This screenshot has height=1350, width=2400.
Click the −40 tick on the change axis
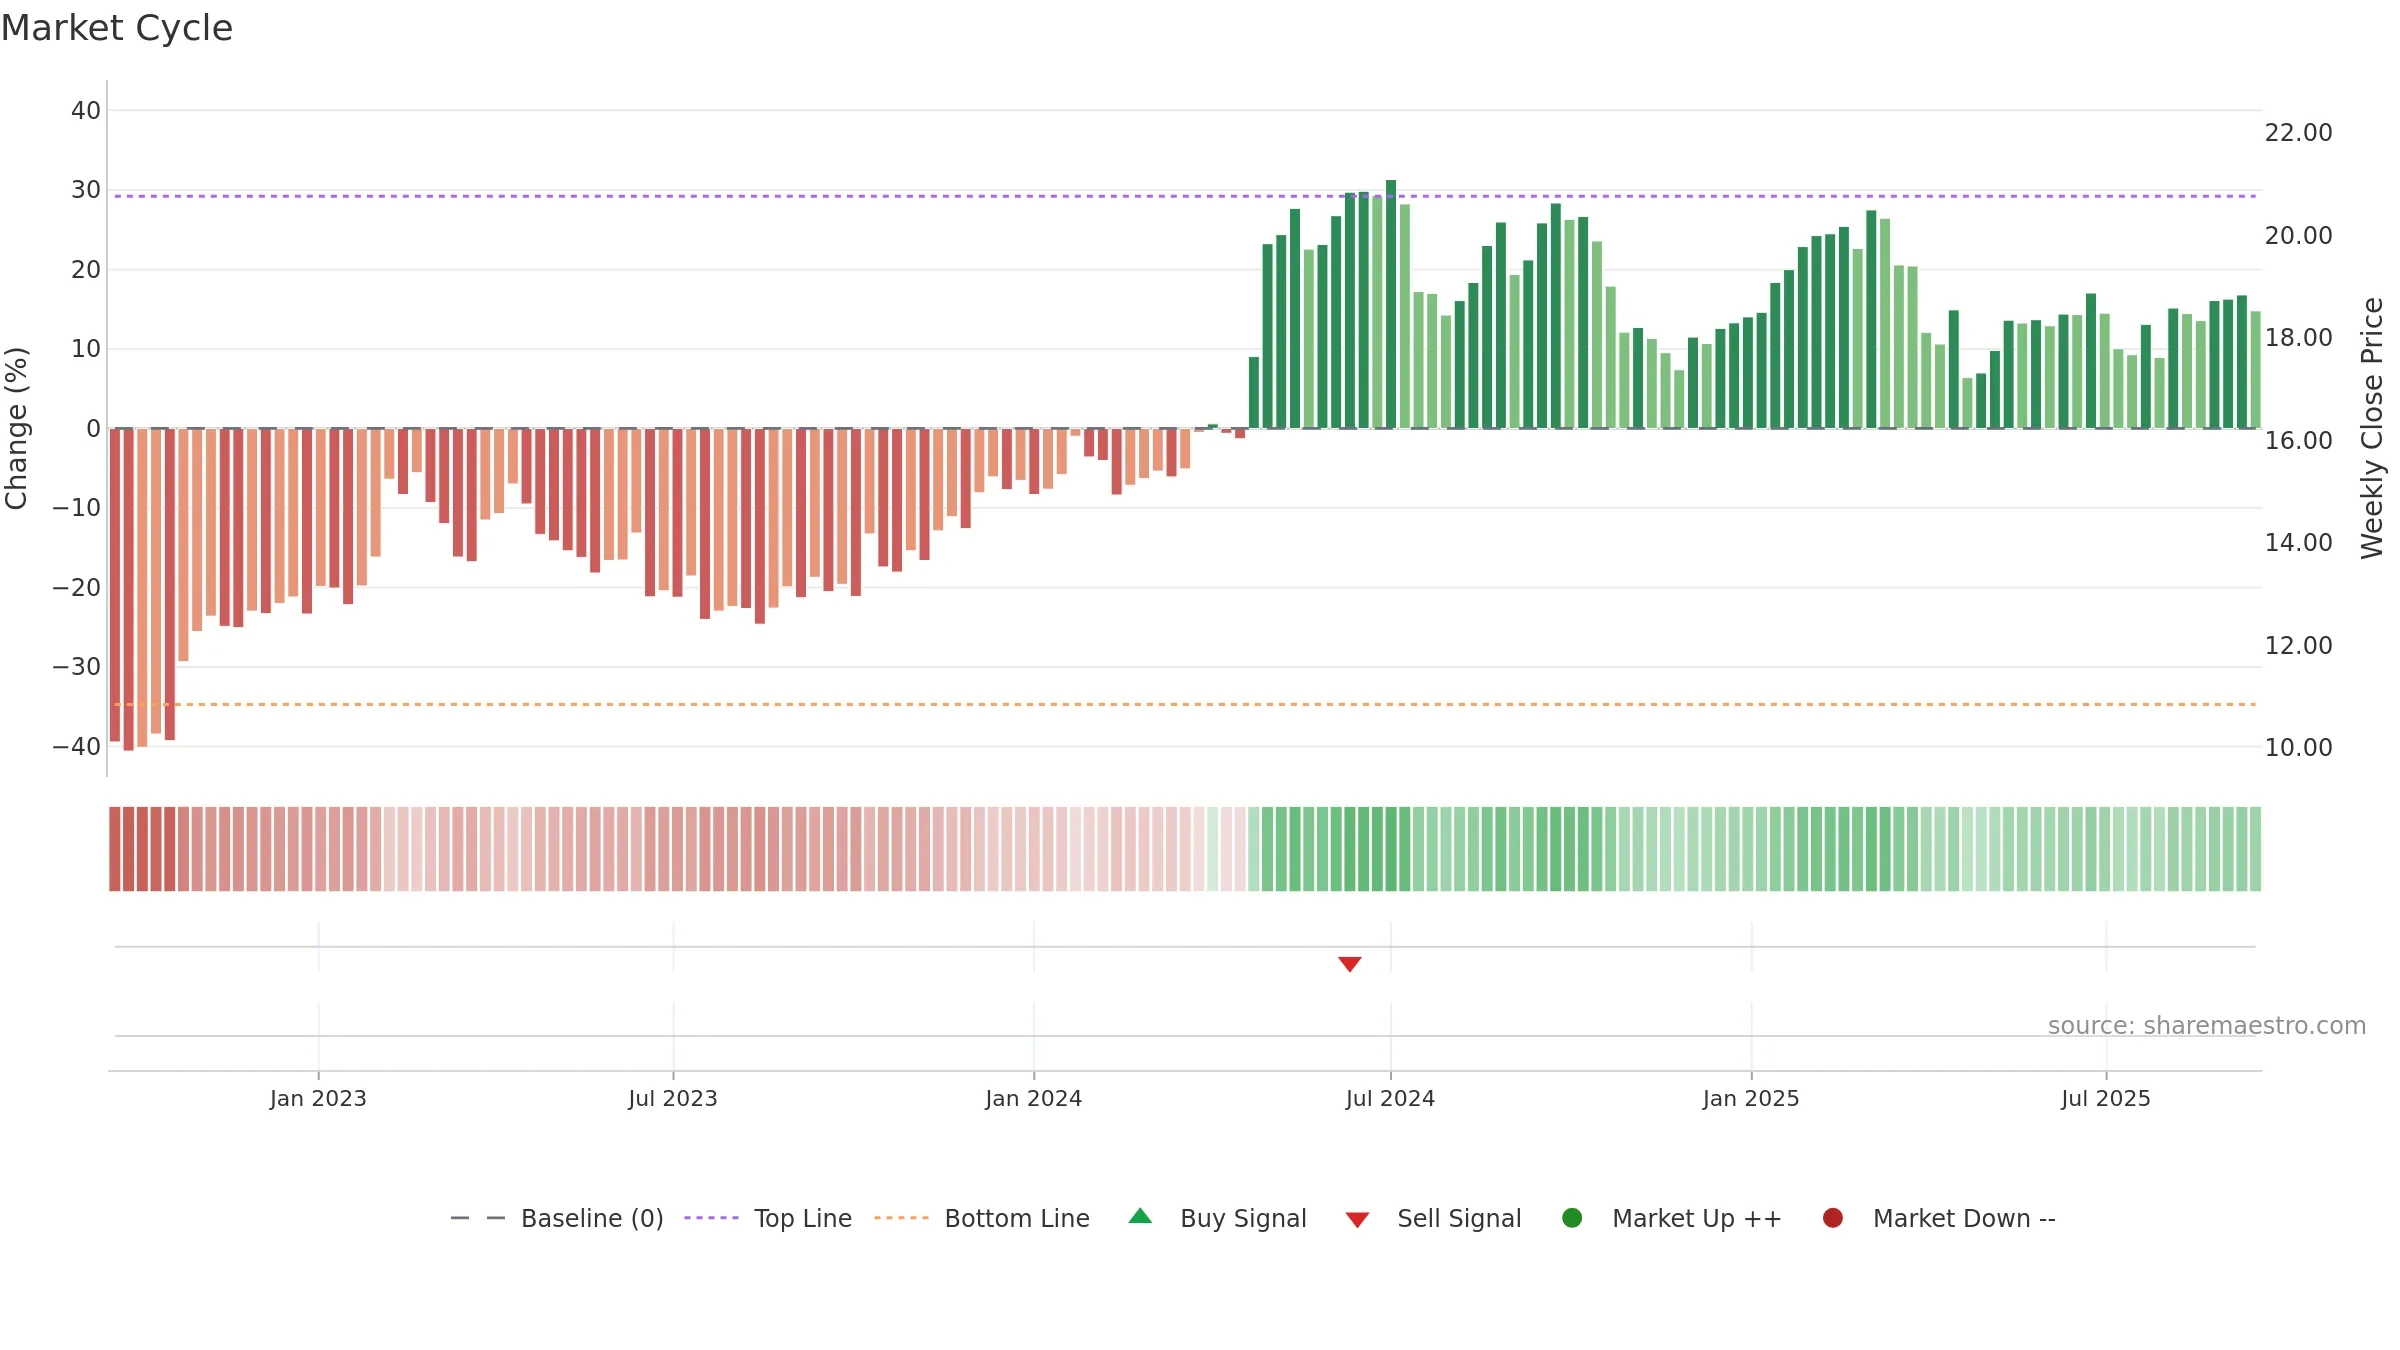click(x=77, y=747)
